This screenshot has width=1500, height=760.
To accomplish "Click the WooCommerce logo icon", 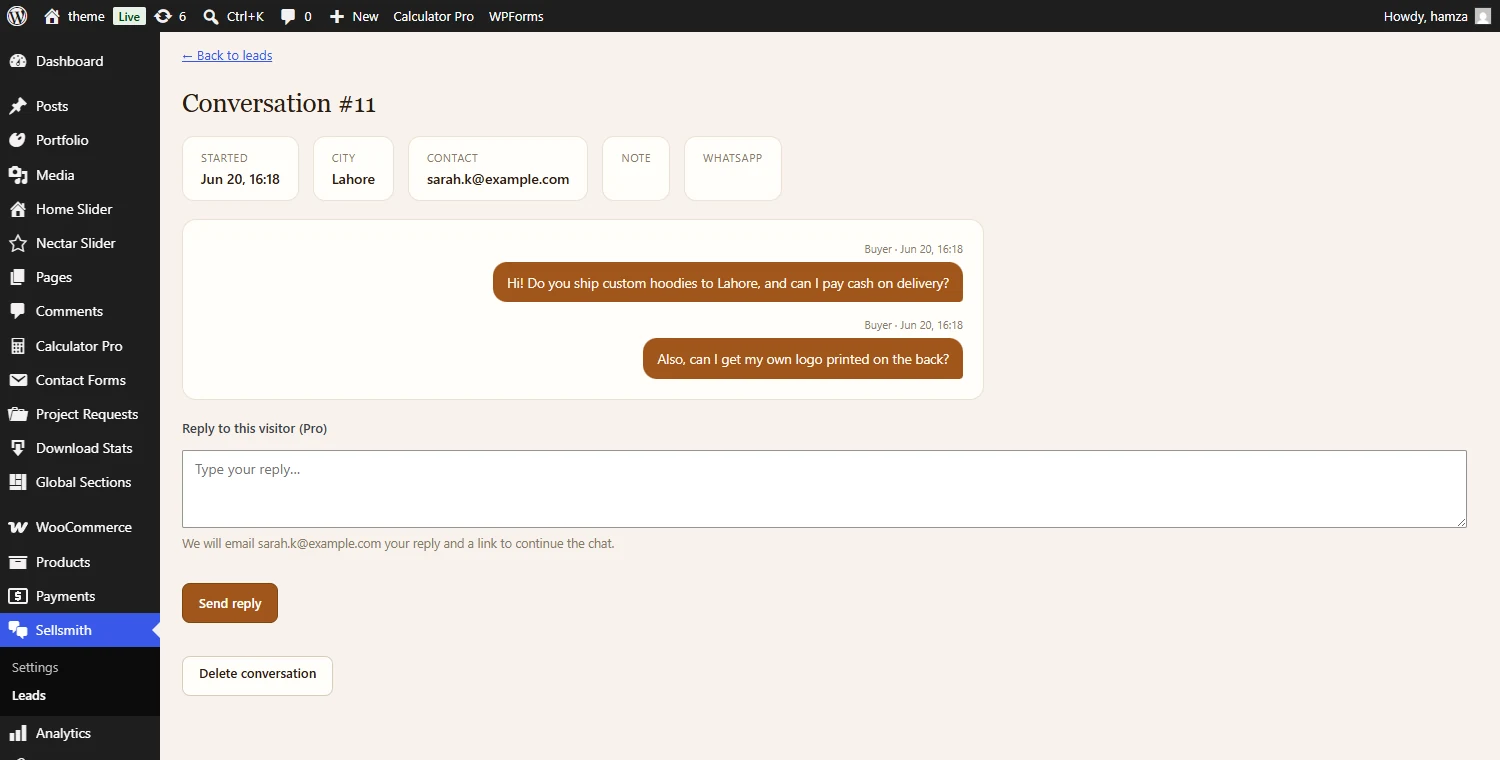I will (18, 527).
